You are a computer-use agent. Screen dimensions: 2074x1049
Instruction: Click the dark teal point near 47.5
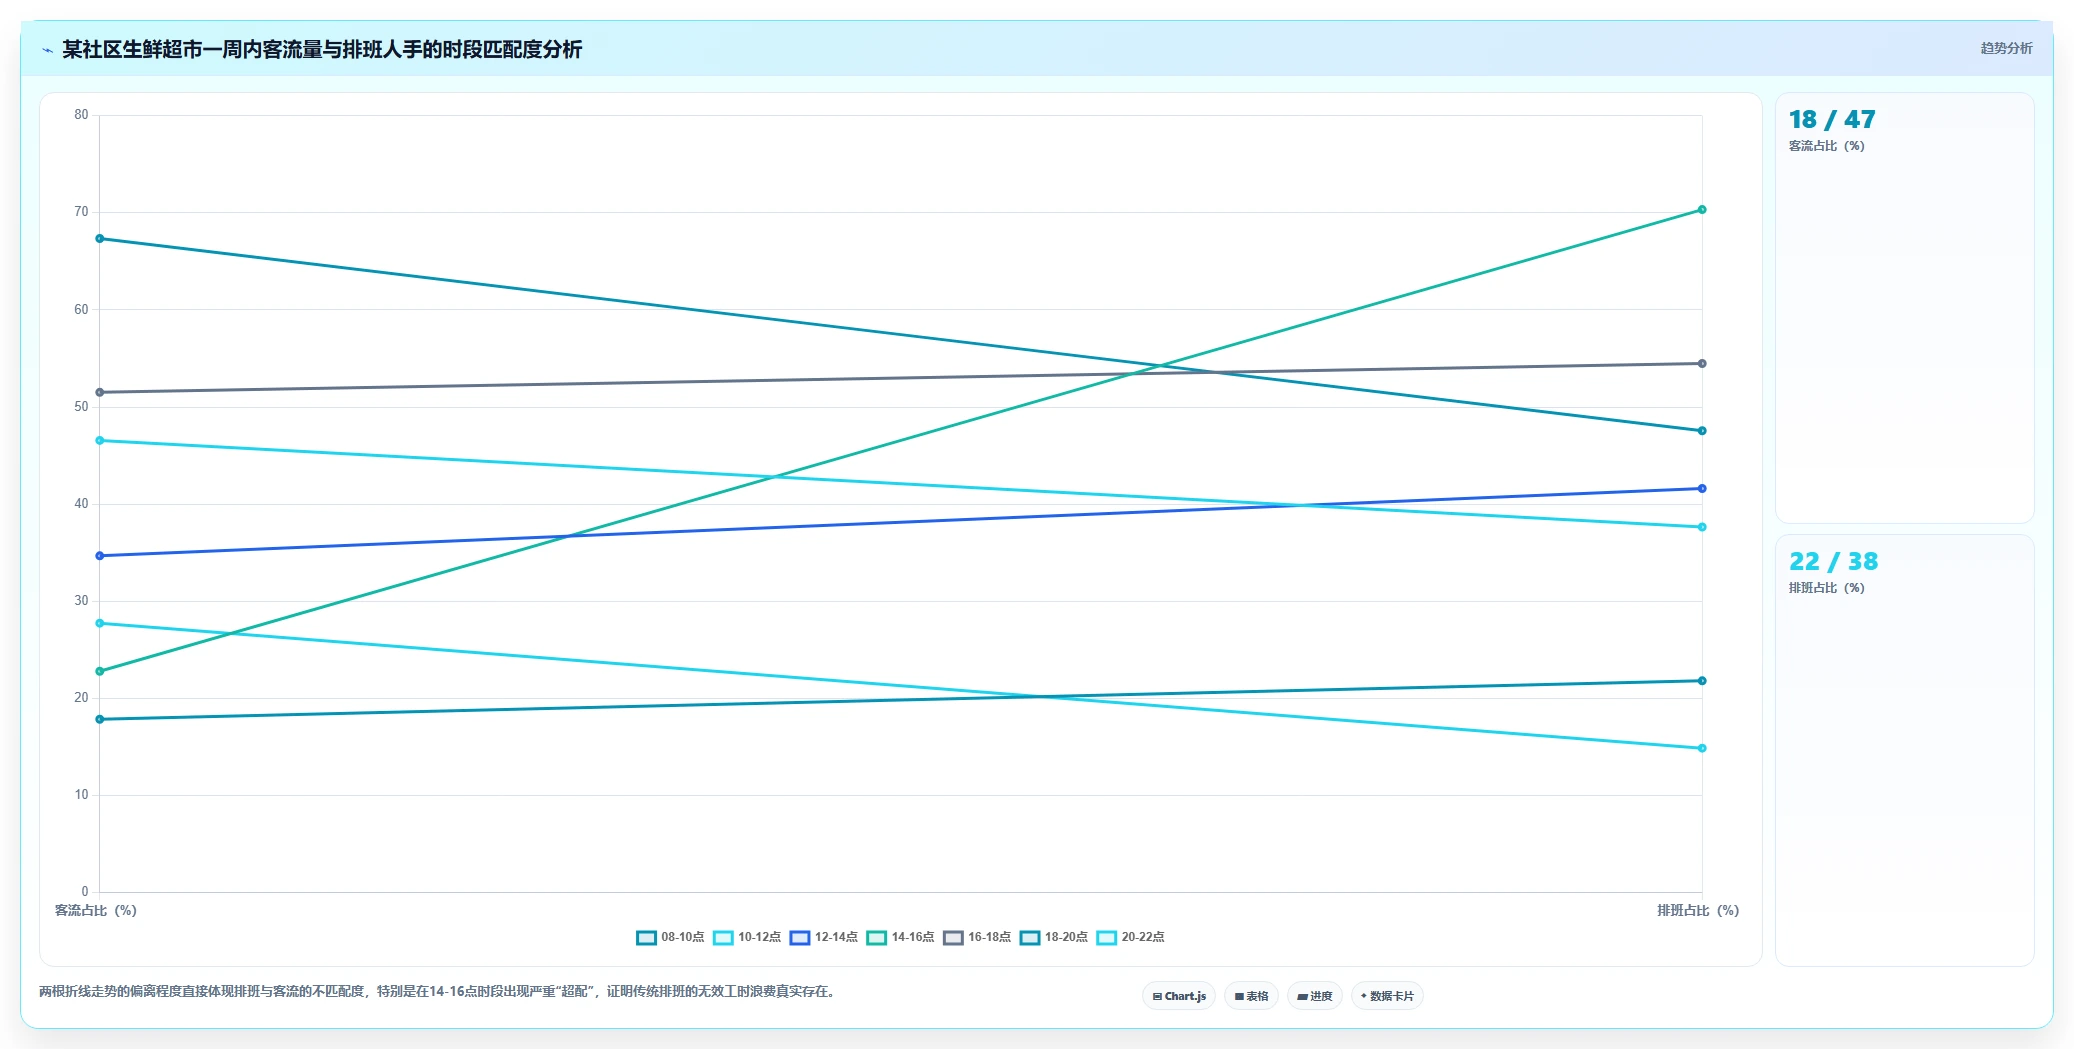click(x=1702, y=431)
